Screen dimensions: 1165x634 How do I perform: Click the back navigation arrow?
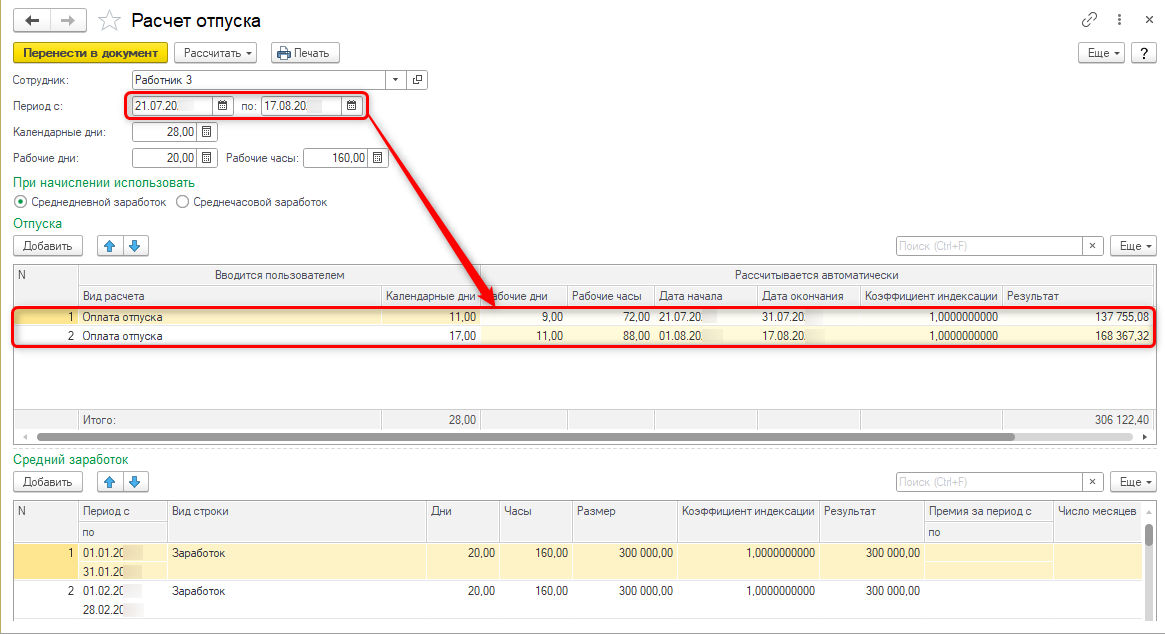32,20
